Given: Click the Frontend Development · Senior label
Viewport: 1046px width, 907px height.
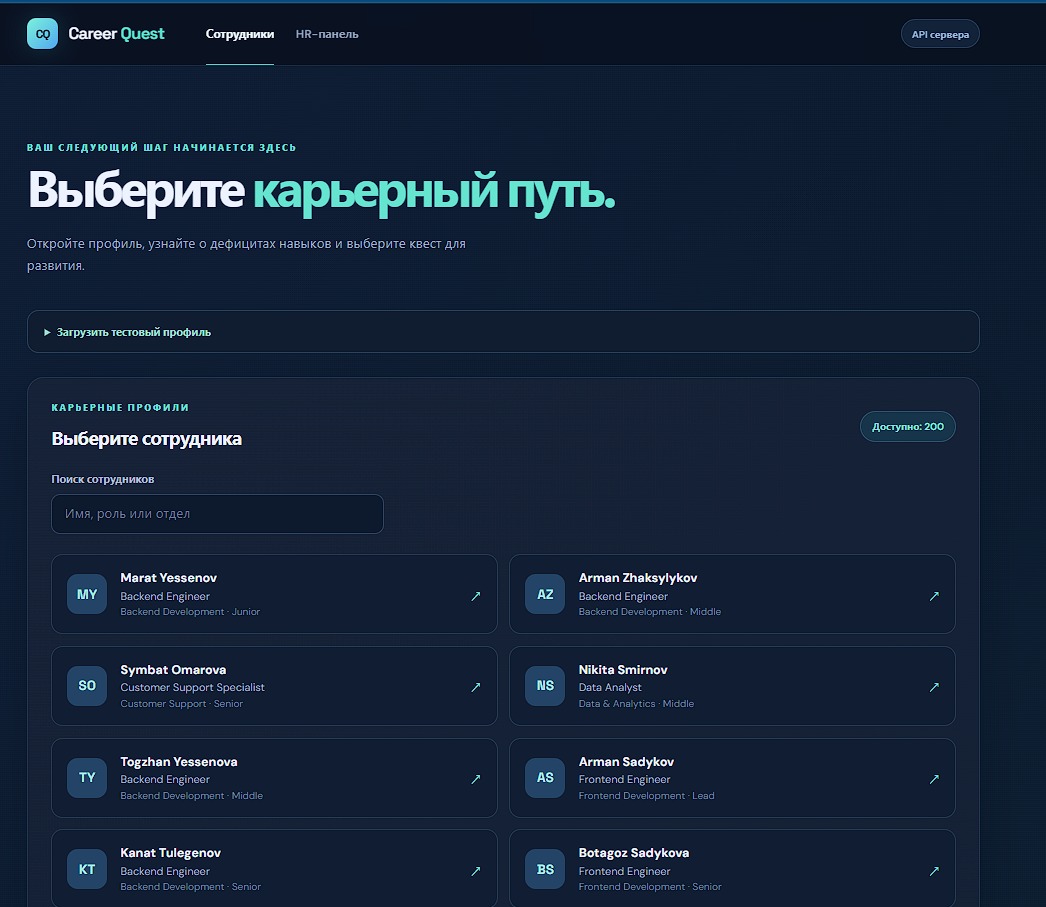Looking at the screenshot, I should 650,887.
